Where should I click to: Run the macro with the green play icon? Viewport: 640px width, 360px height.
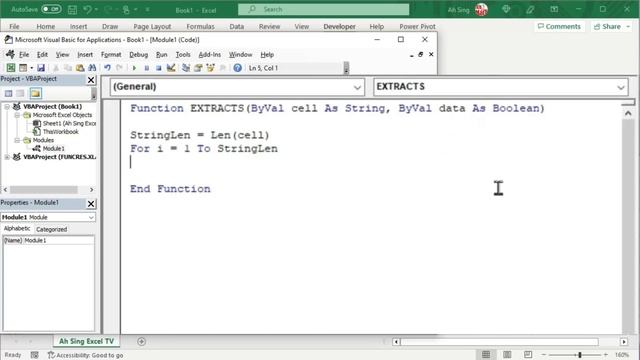(134, 68)
